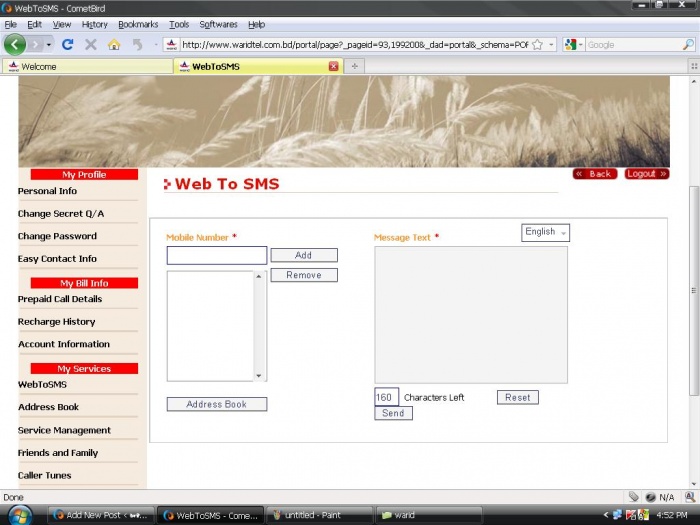This screenshot has width=700, height=525.
Task: Click the Reset button
Action: click(518, 397)
